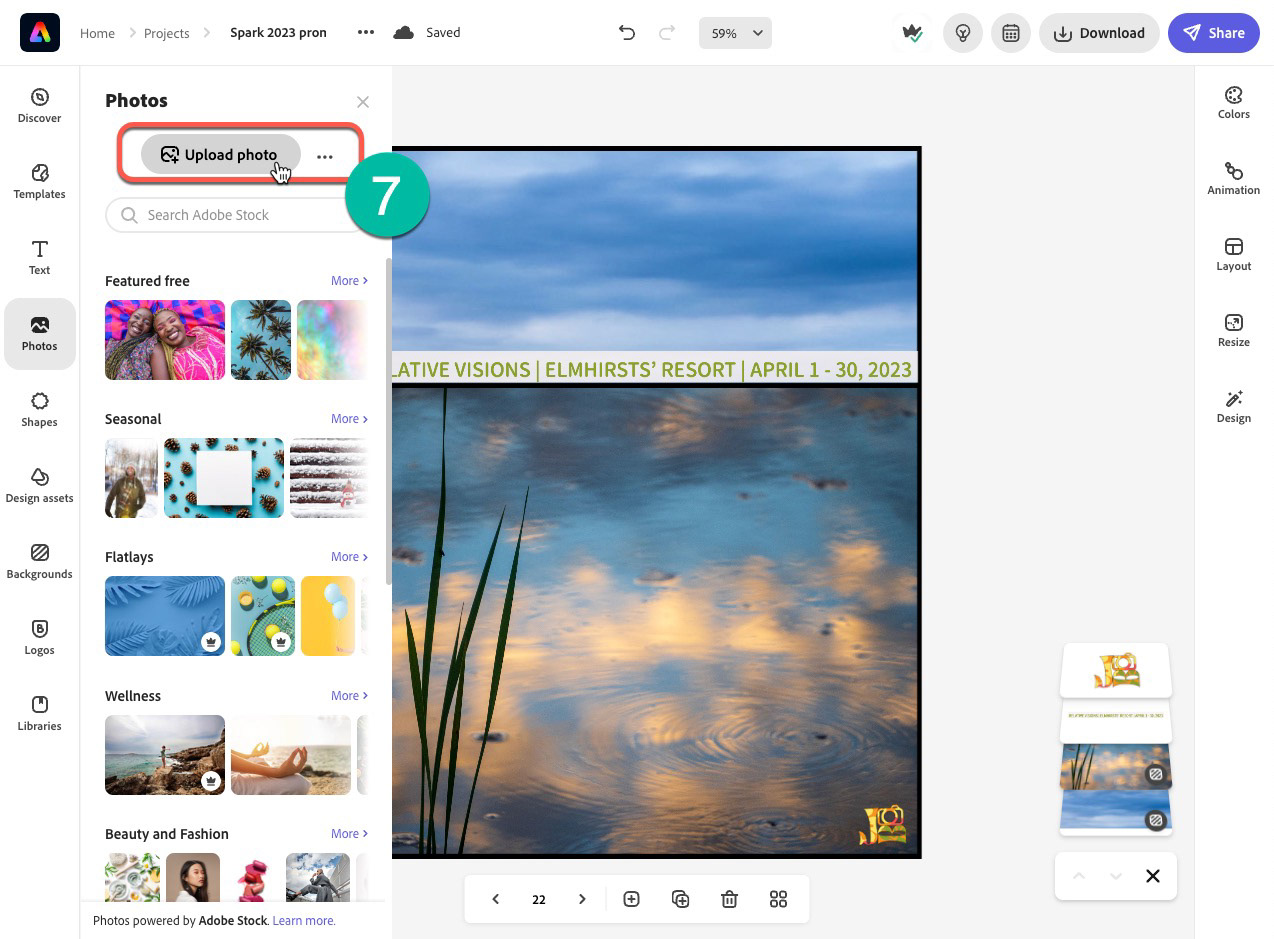1274x939 pixels.
Task: Open the Learn more link
Action: [304, 921]
